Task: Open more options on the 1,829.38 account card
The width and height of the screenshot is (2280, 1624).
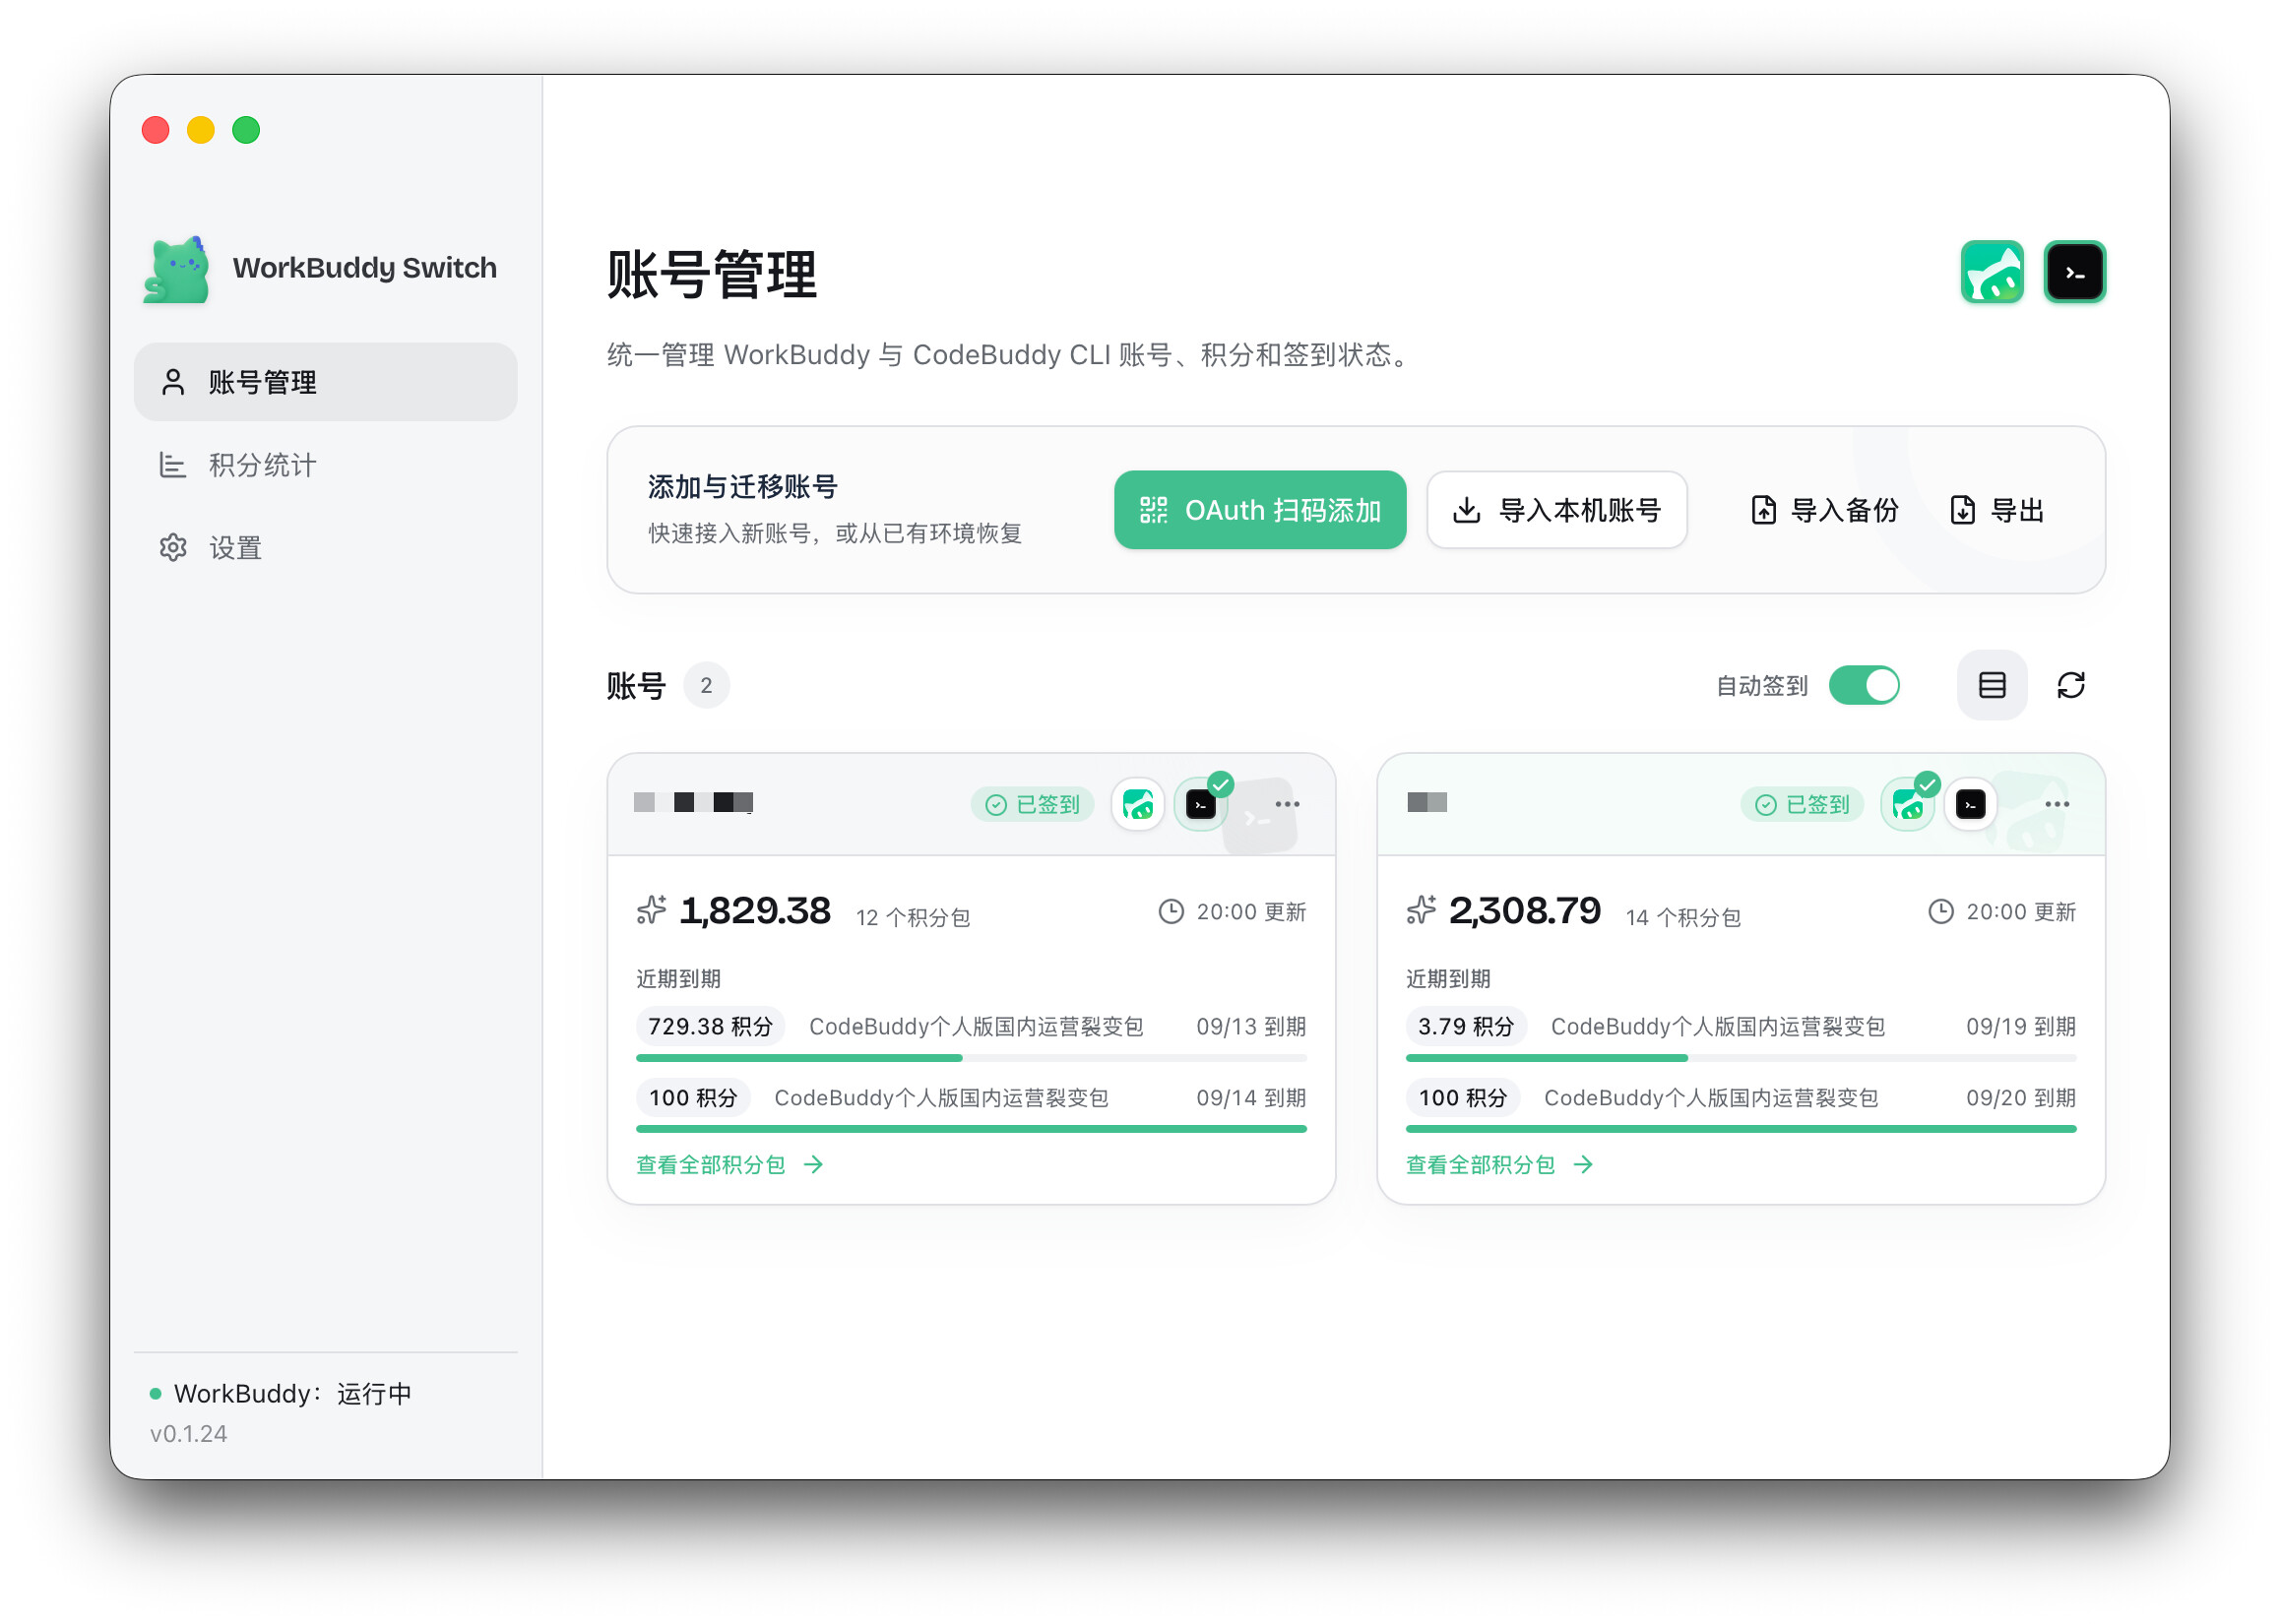Action: 1287,804
